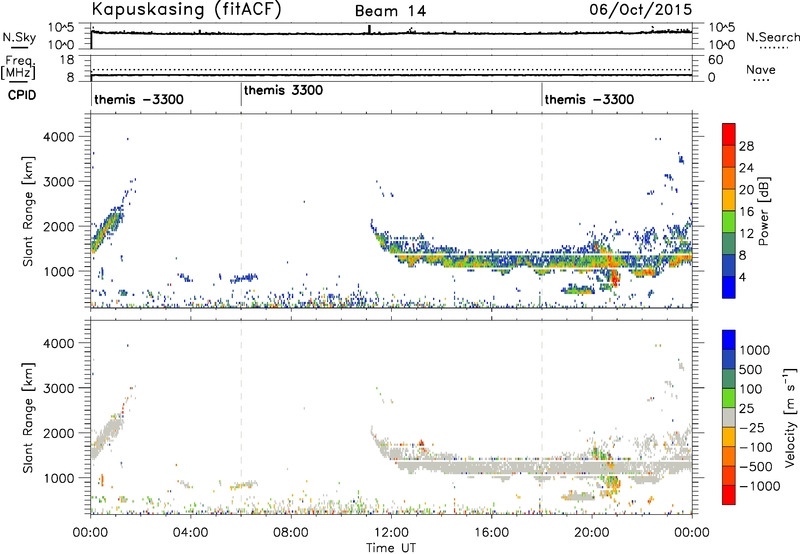
Task: Click the blue bottom of the Power color bar
Action: [729, 288]
